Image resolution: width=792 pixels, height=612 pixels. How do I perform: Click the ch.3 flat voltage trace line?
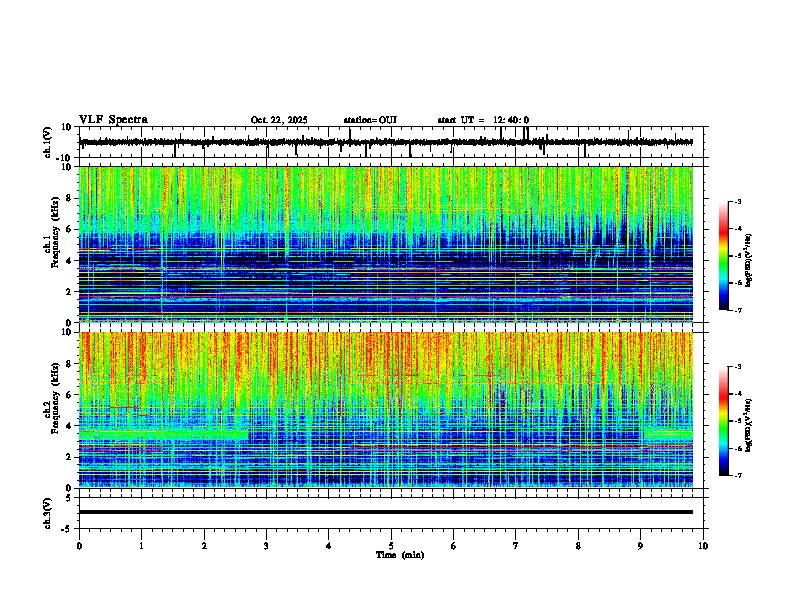click(x=386, y=512)
